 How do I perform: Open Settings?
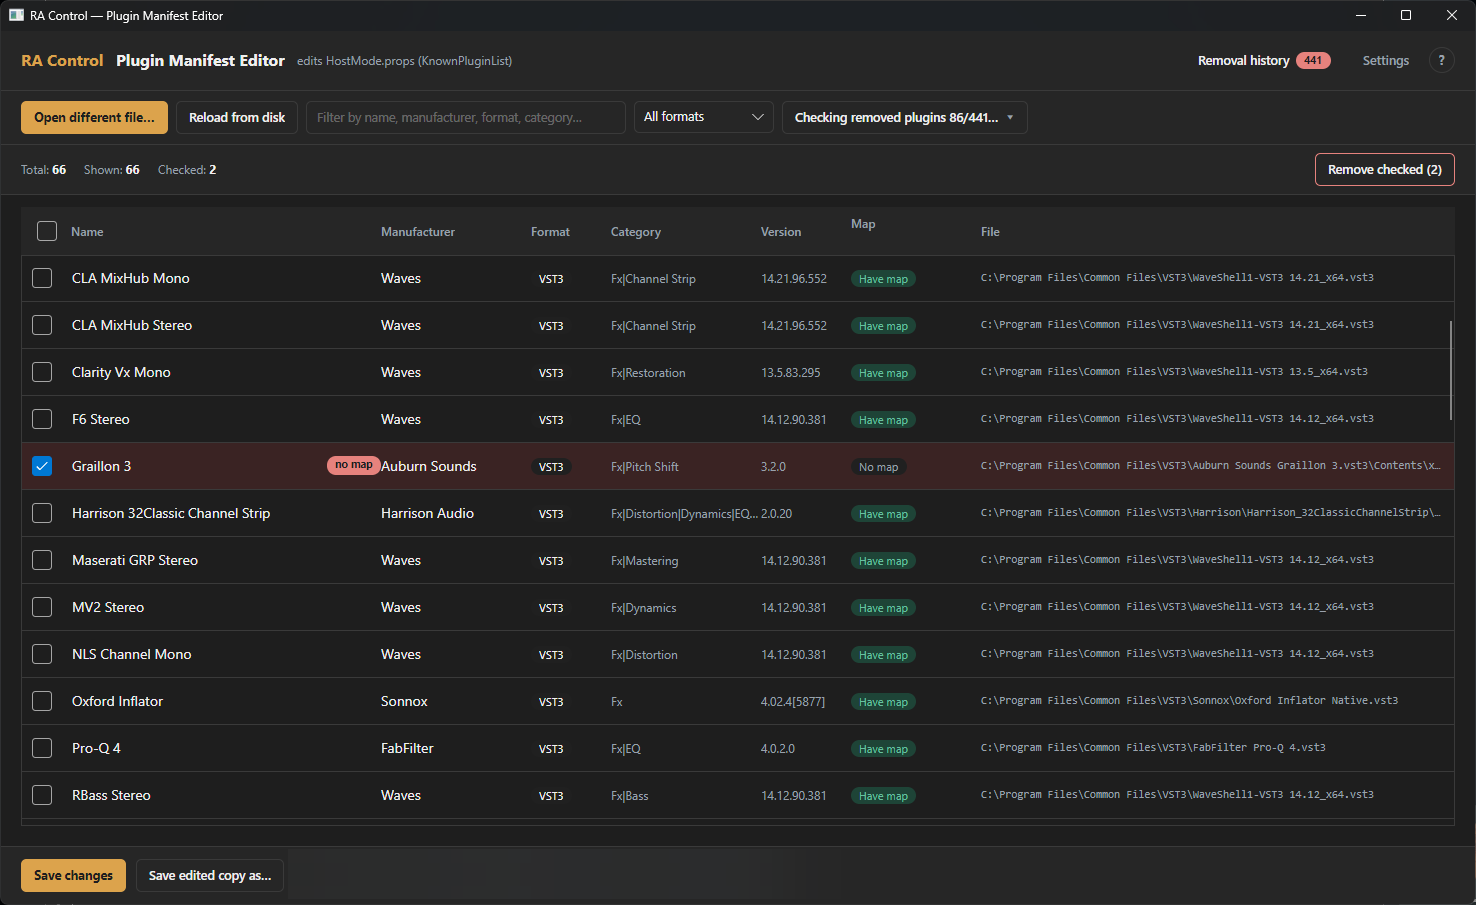tap(1385, 60)
